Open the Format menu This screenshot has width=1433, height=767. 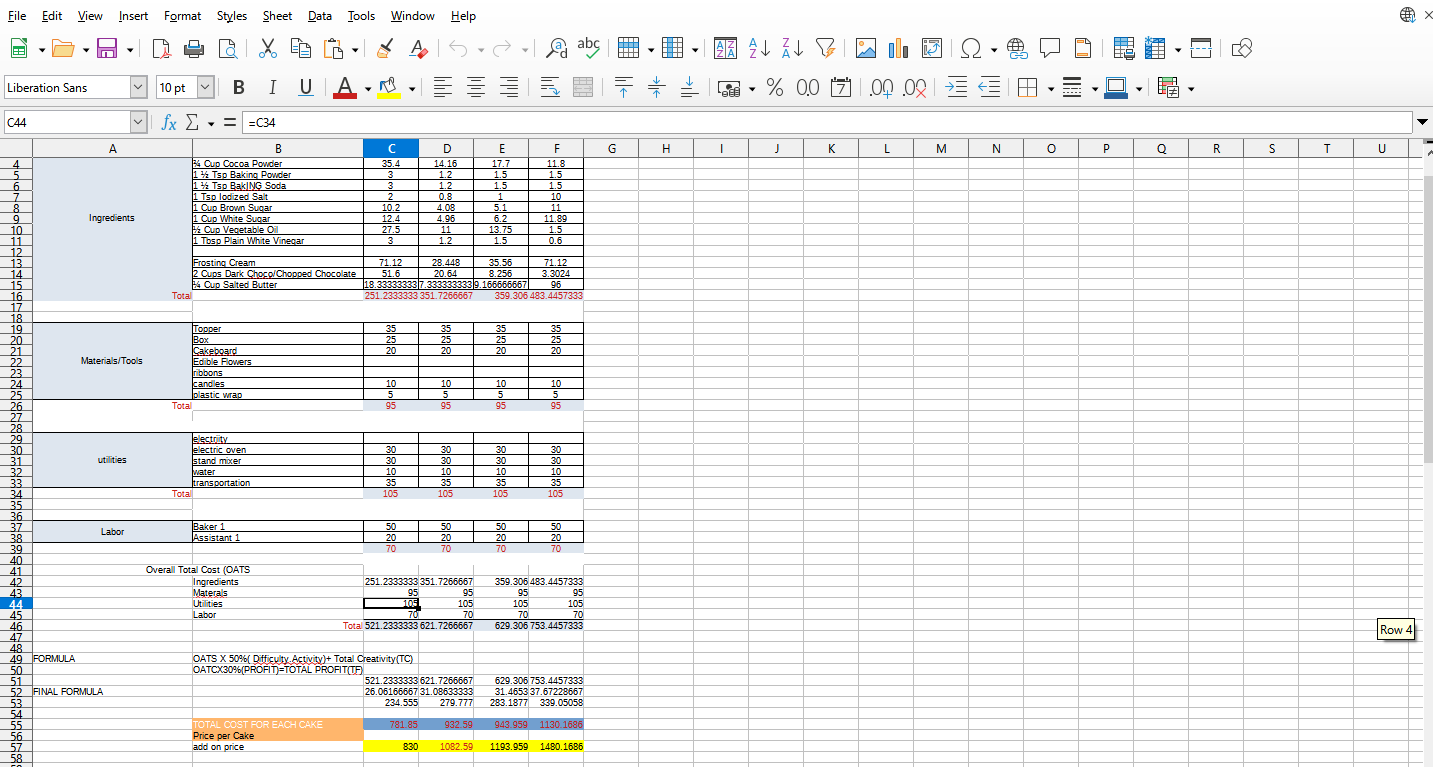point(182,16)
